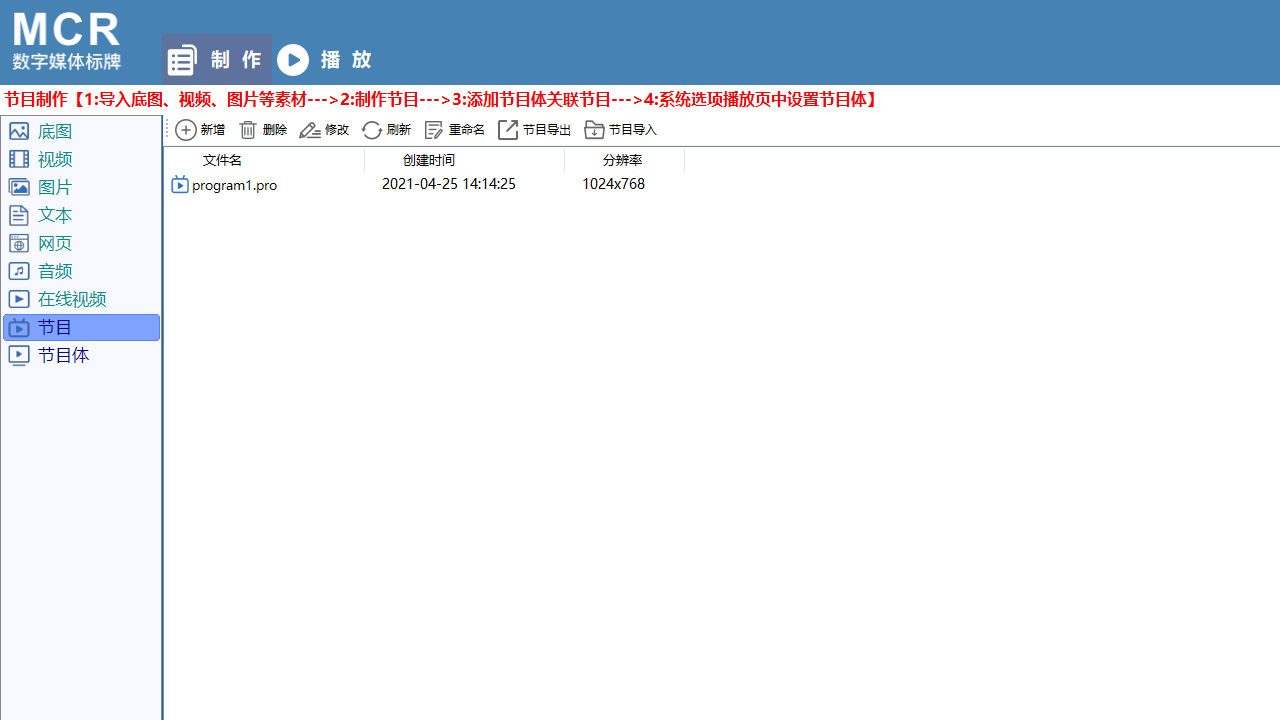Image resolution: width=1280 pixels, height=720 pixels.
Task: Refresh the program list with 刷新
Action: (386, 130)
